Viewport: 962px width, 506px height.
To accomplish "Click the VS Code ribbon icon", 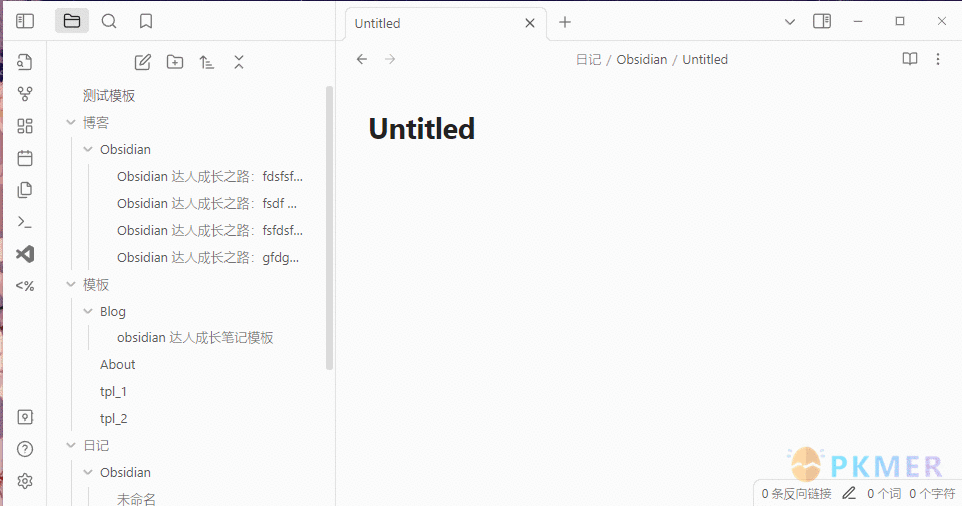I will [x=25, y=254].
